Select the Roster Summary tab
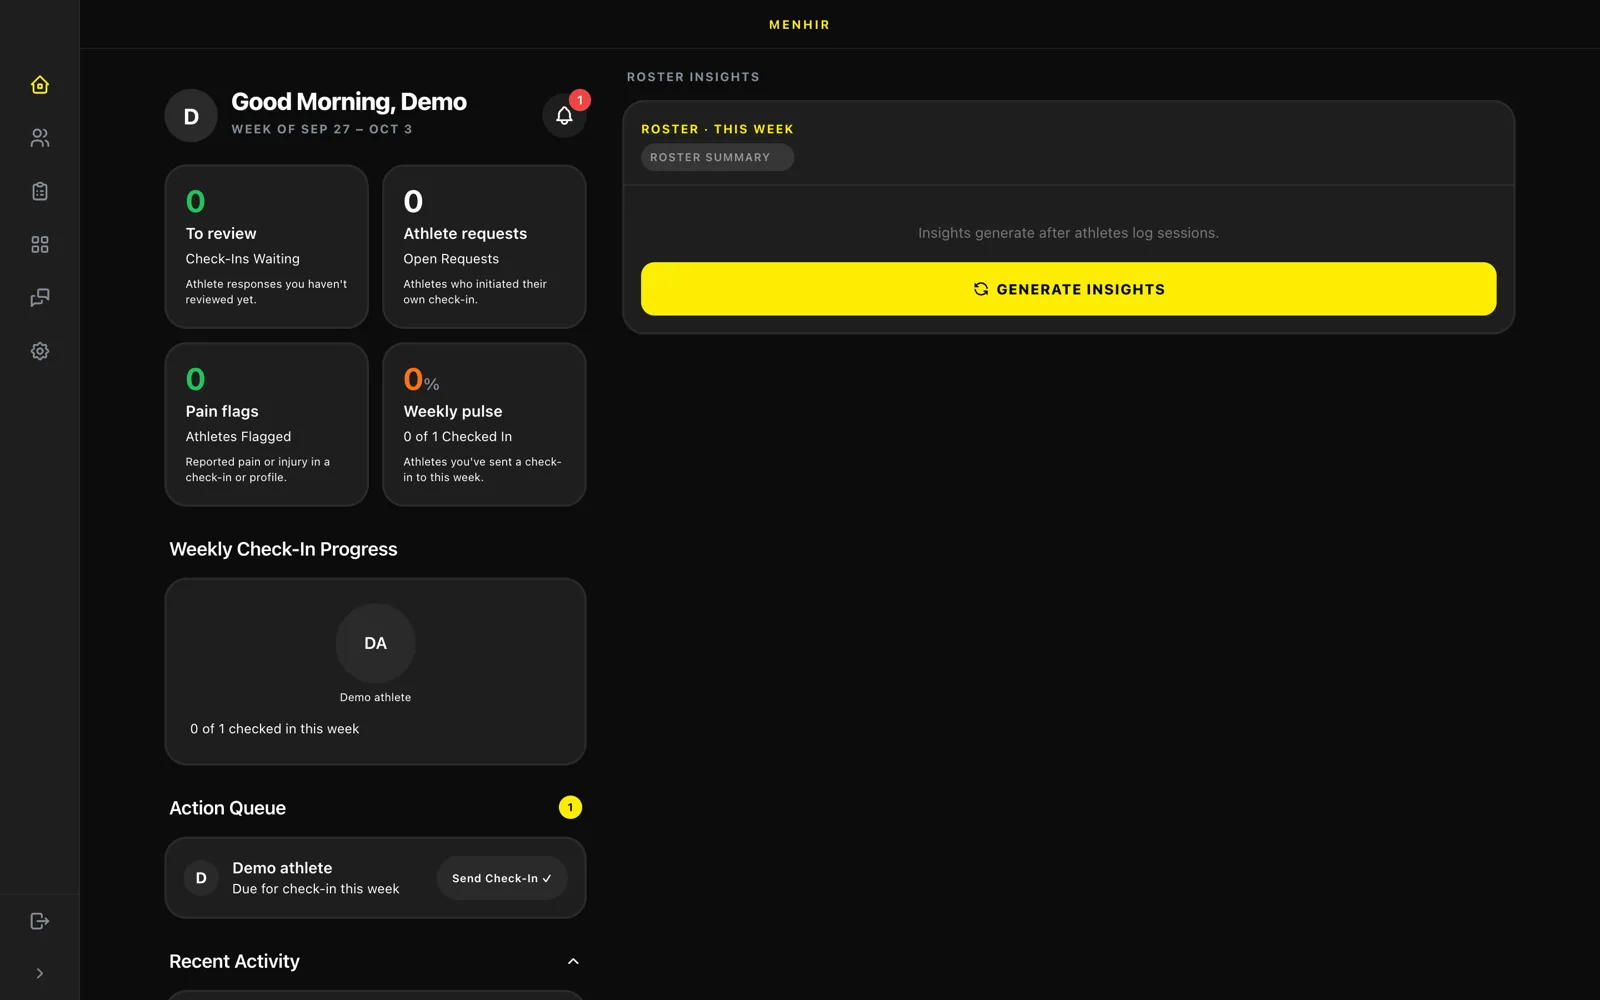Viewport: 1600px width, 1000px height. pyautogui.click(x=717, y=157)
